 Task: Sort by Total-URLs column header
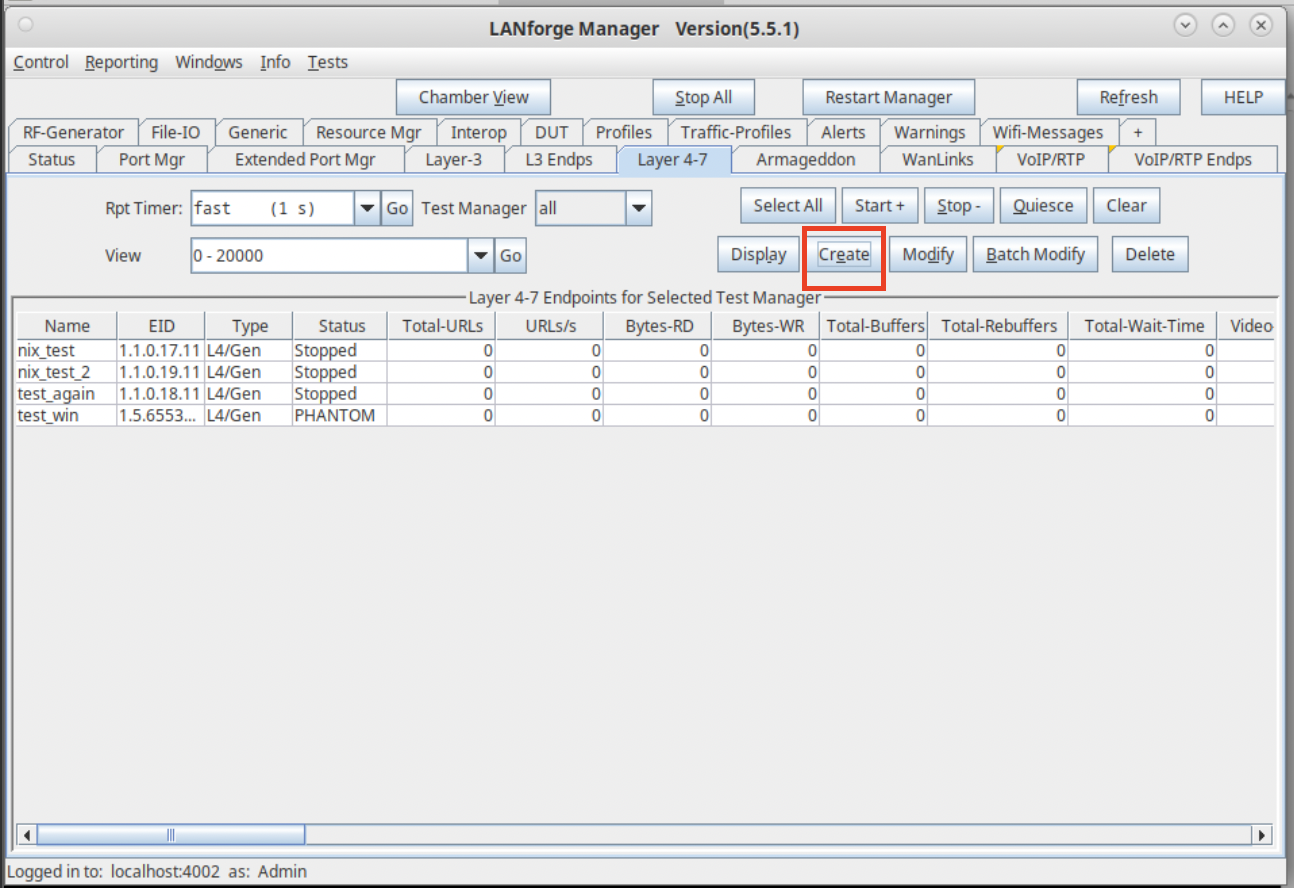(x=442, y=326)
